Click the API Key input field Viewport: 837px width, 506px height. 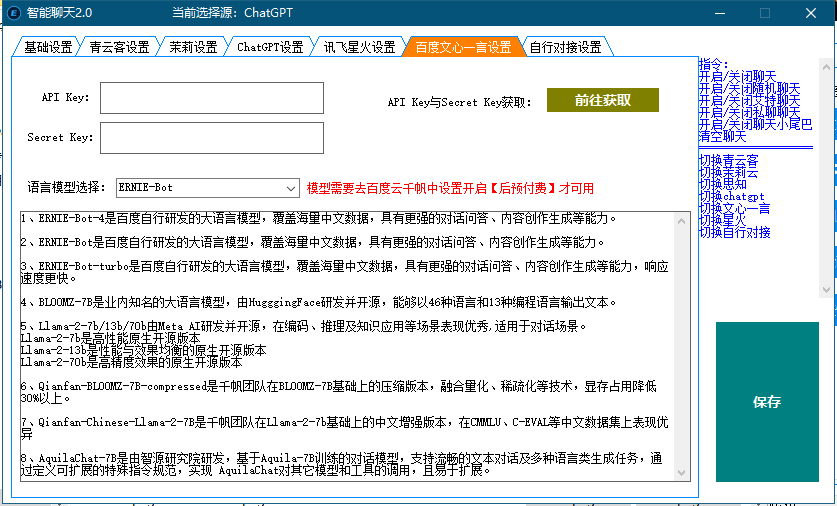coord(212,98)
